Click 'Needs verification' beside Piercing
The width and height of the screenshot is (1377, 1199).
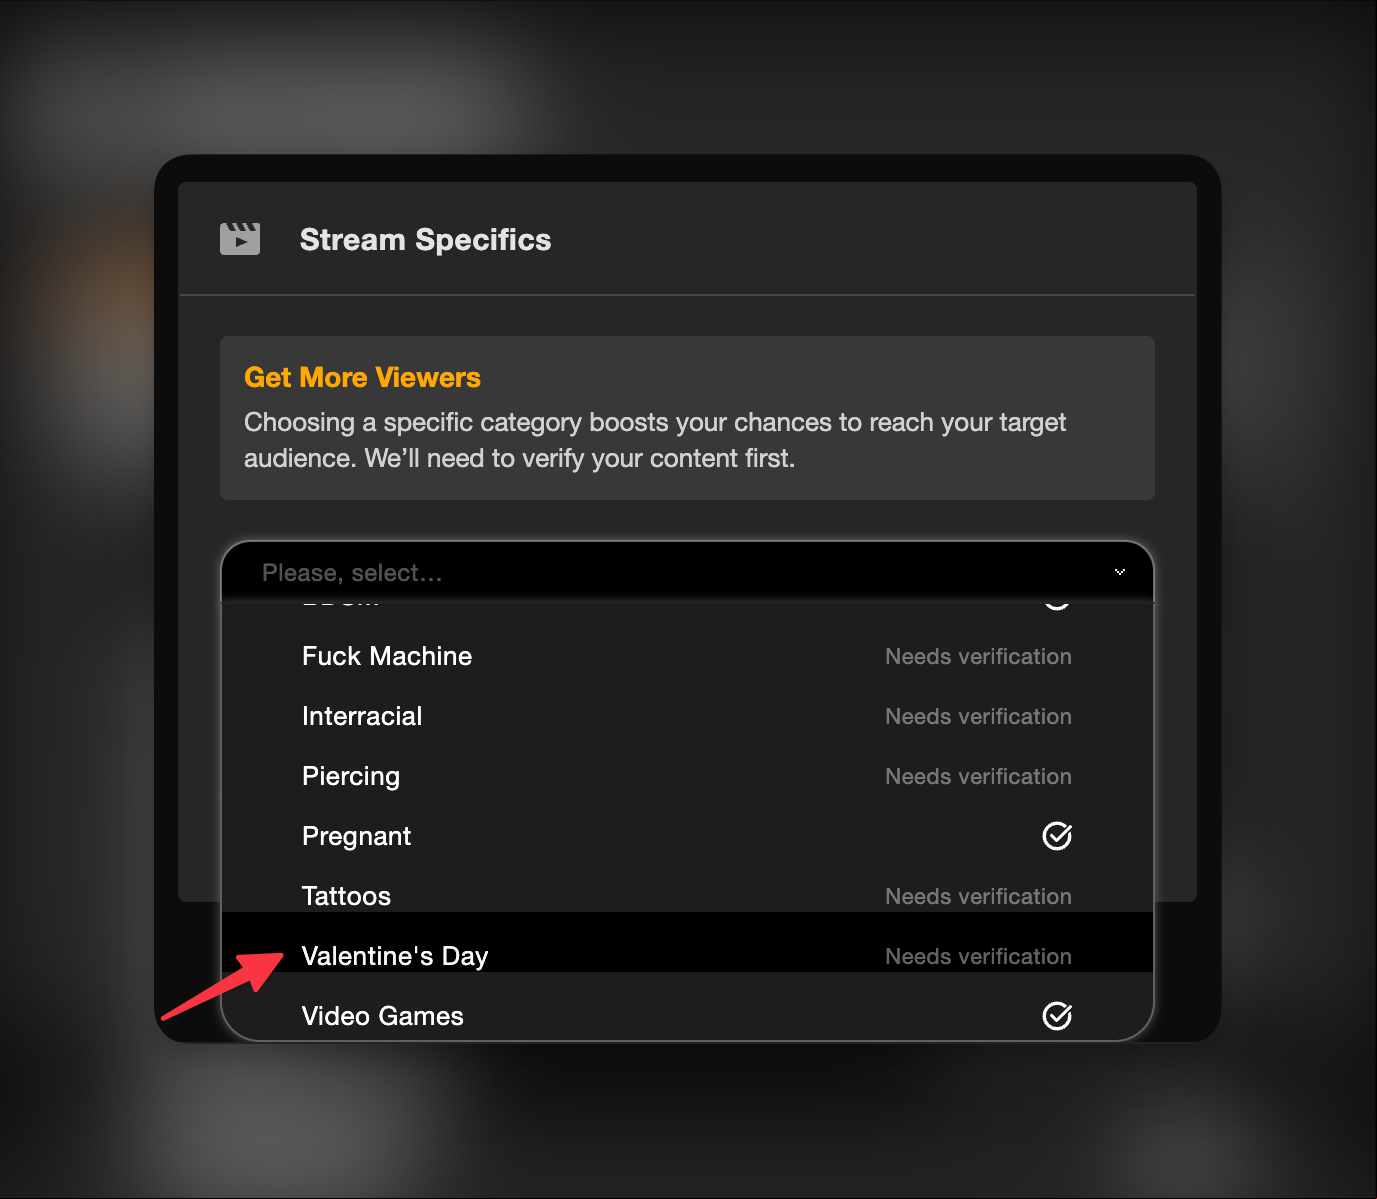pos(978,776)
